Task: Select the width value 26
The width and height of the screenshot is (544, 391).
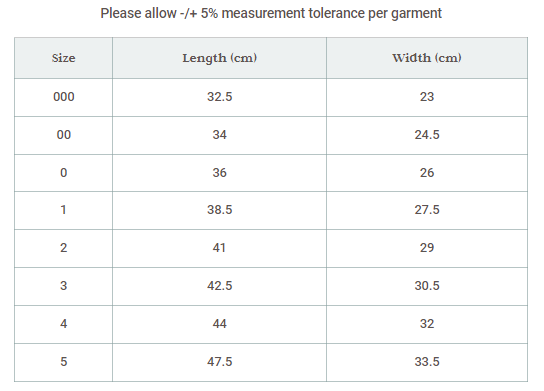Action: point(427,172)
